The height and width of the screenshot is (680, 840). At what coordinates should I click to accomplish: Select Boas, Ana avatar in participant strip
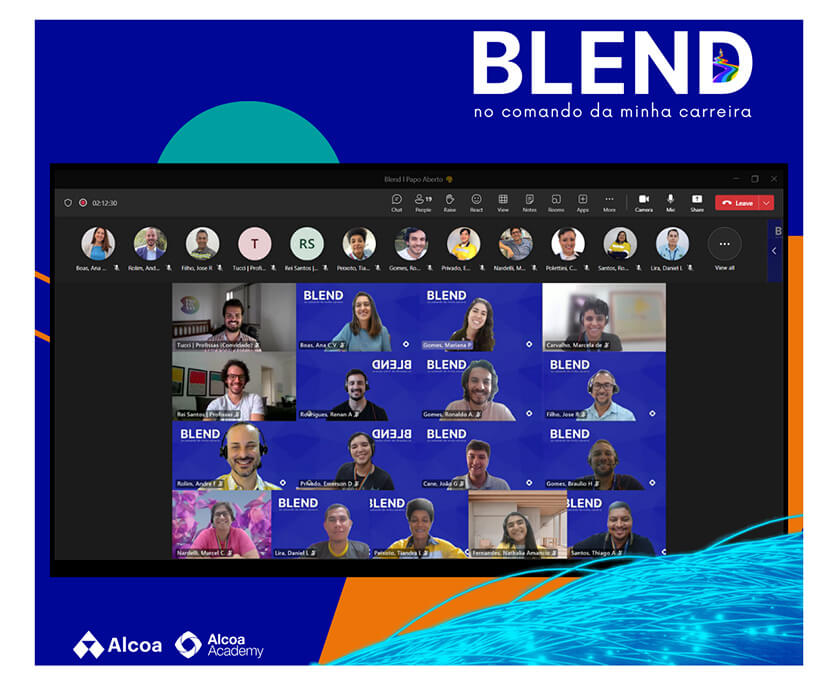tap(98, 244)
